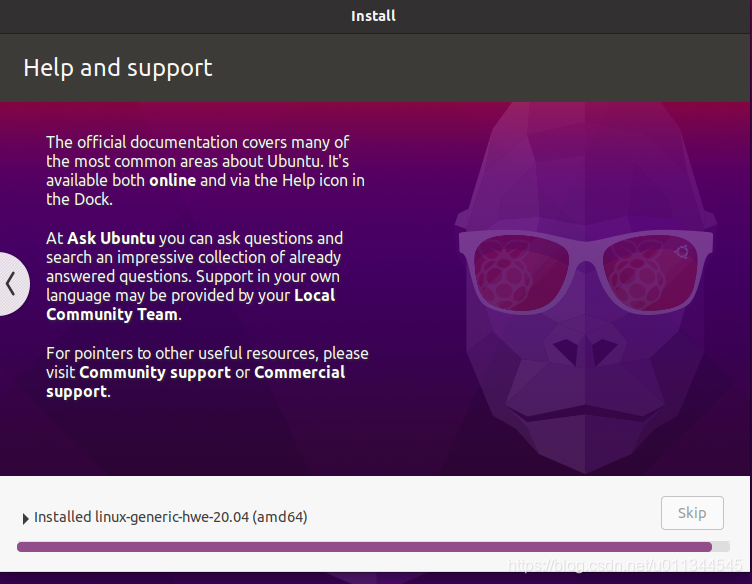Expand the installation details triangle

pos(25,518)
